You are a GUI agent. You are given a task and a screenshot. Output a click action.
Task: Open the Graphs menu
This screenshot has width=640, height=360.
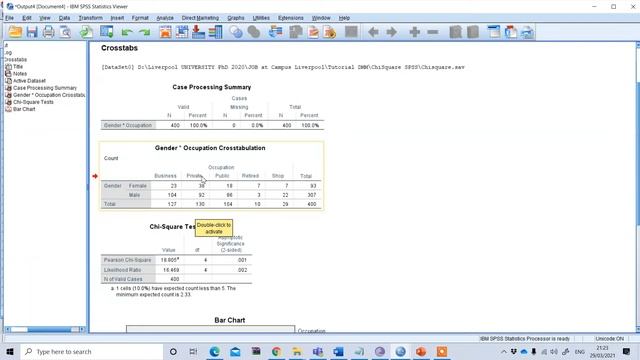coord(236,18)
